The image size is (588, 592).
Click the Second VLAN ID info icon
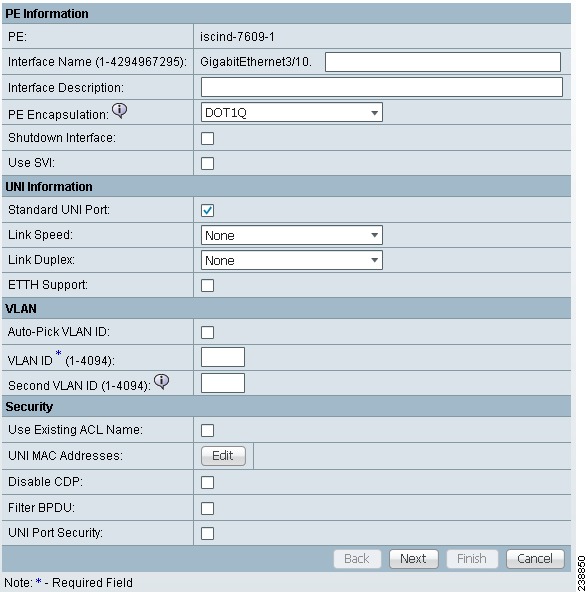point(162,382)
